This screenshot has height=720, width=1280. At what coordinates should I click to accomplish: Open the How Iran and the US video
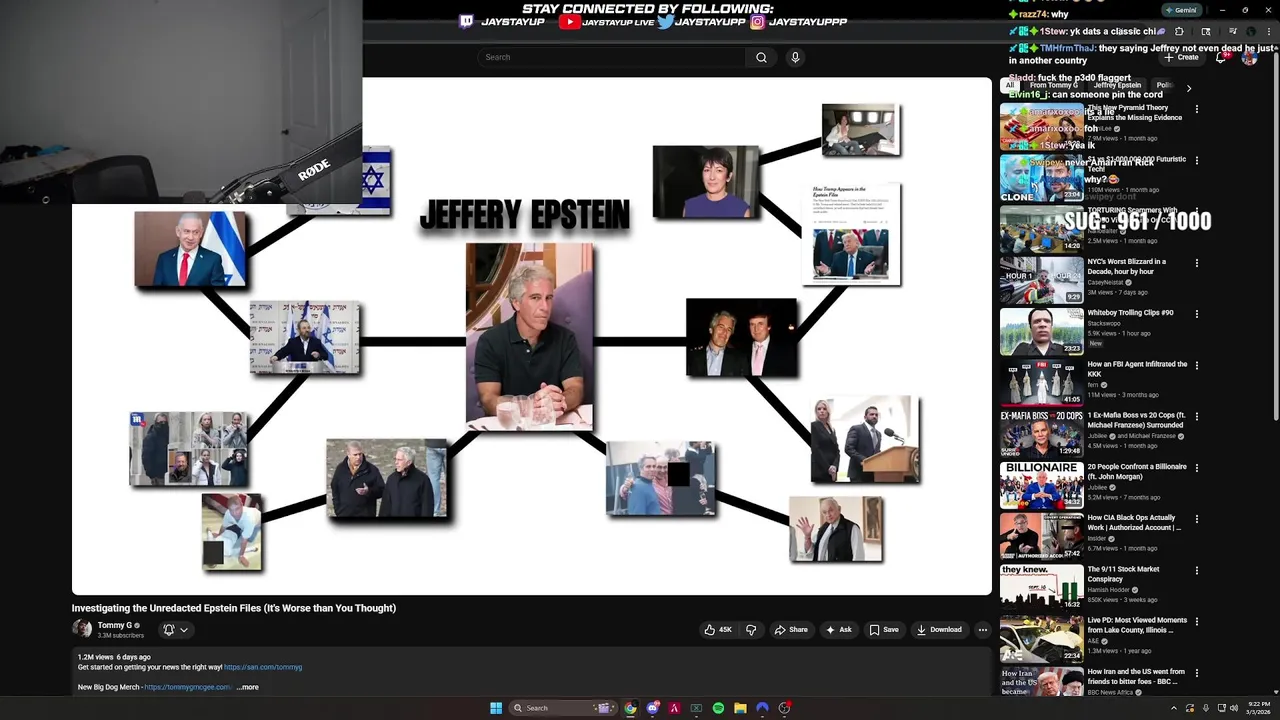pos(1136,676)
